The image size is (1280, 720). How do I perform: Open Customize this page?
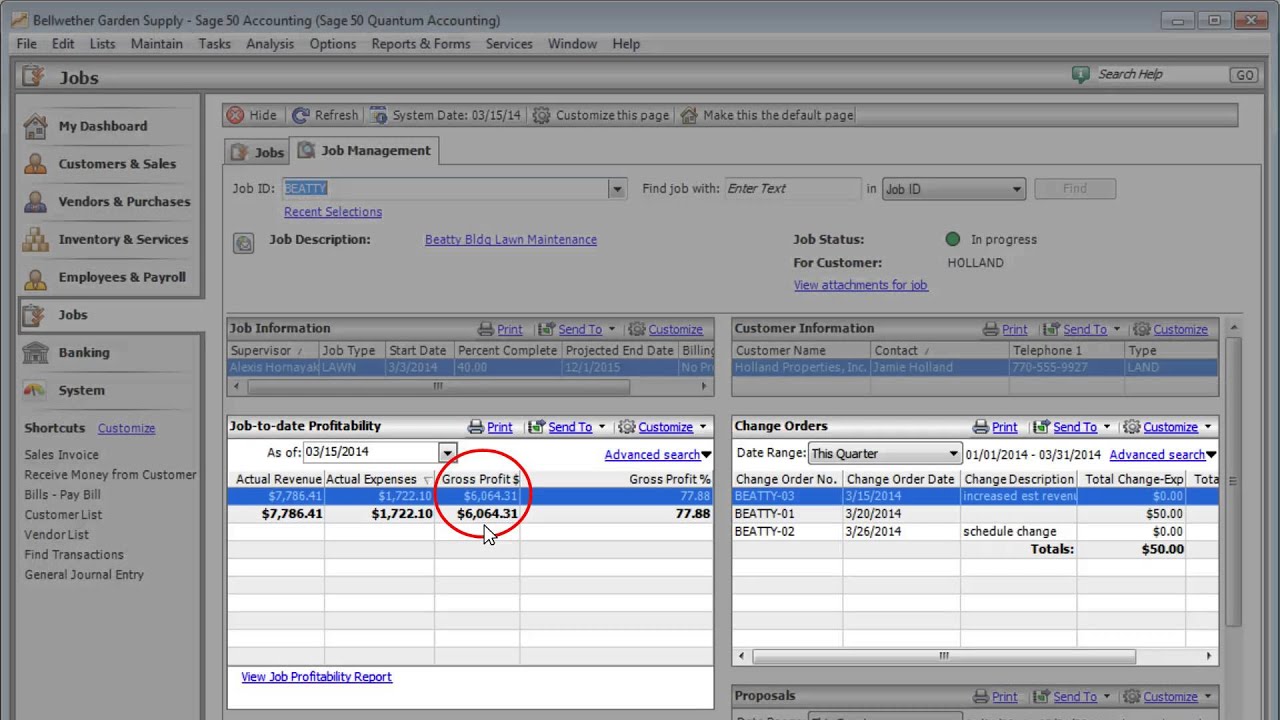coord(600,115)
